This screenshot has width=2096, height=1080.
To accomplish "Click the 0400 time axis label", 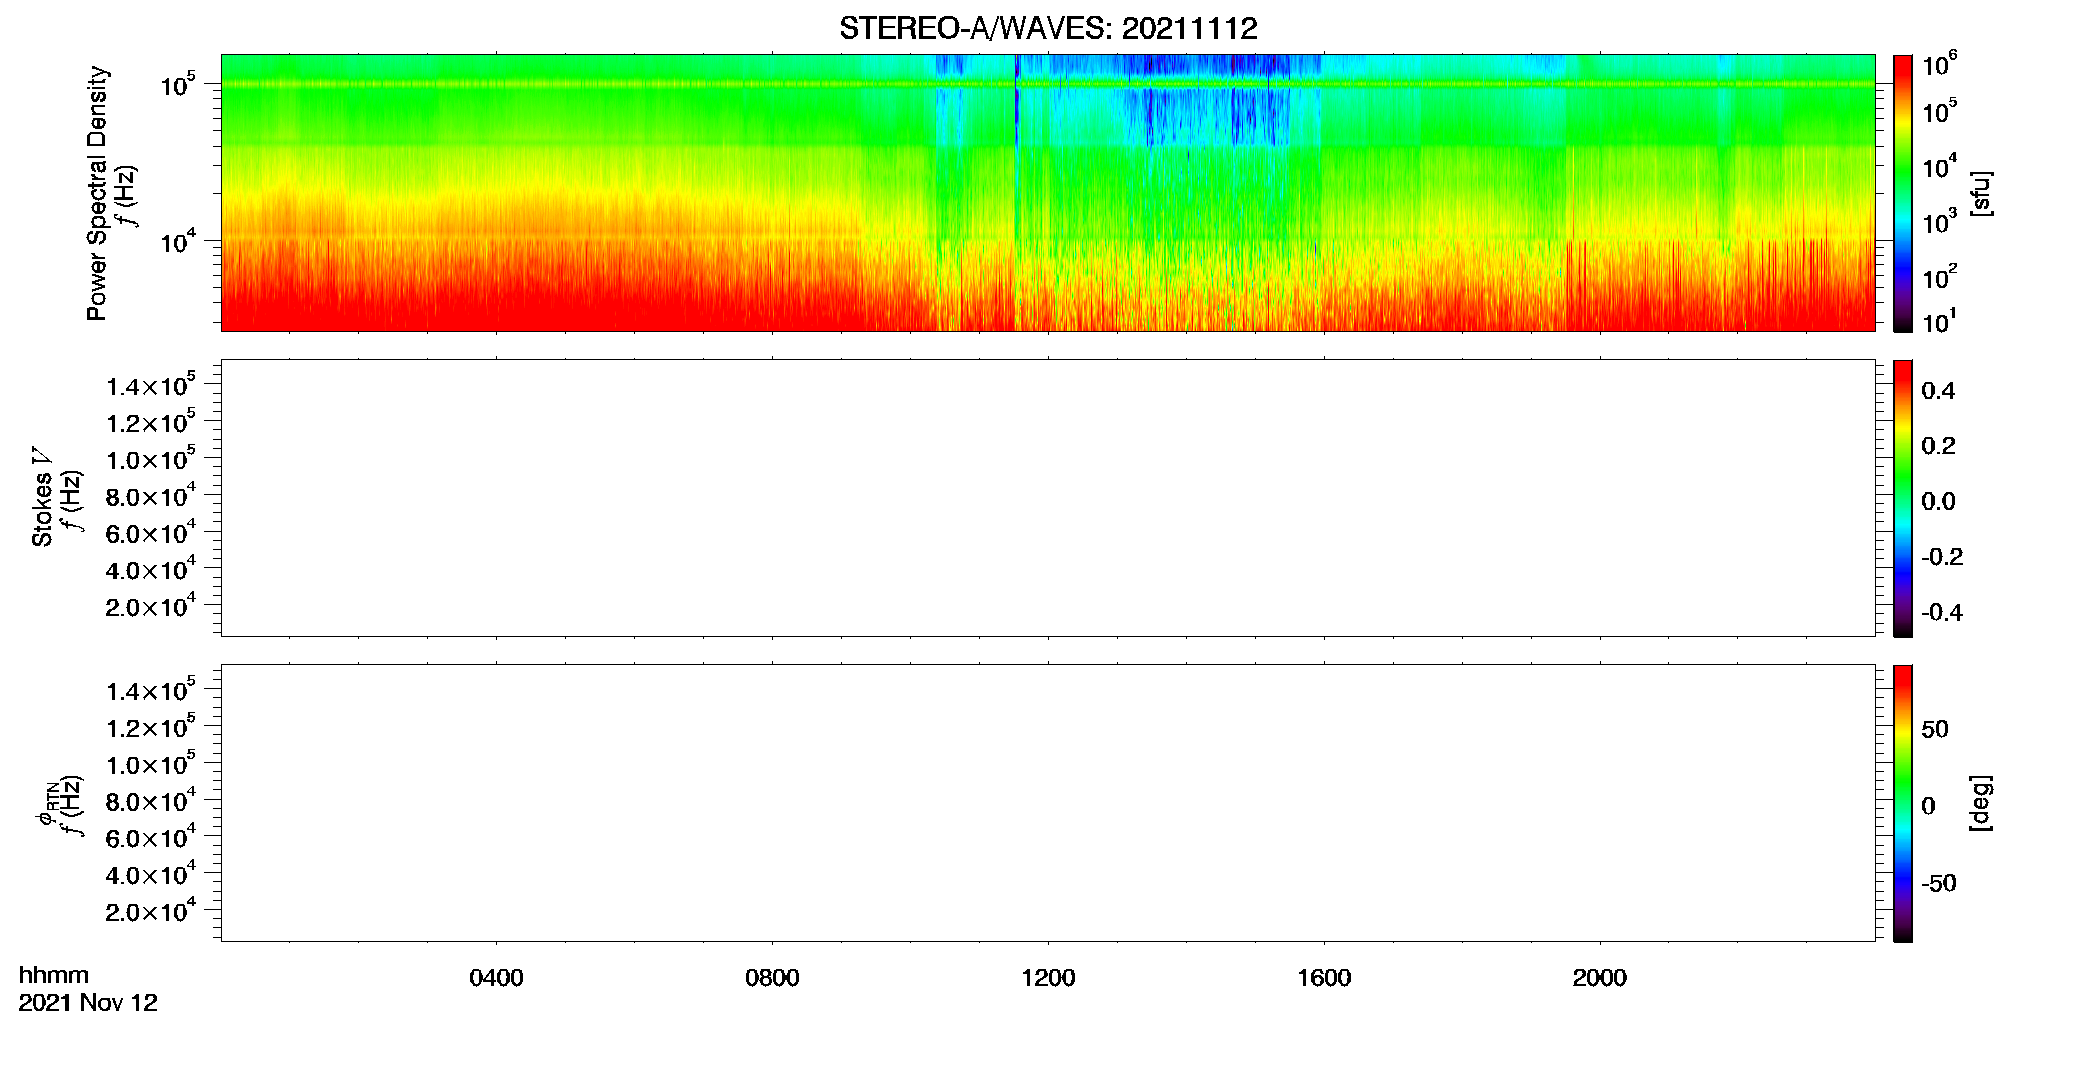I will (496, 978).
